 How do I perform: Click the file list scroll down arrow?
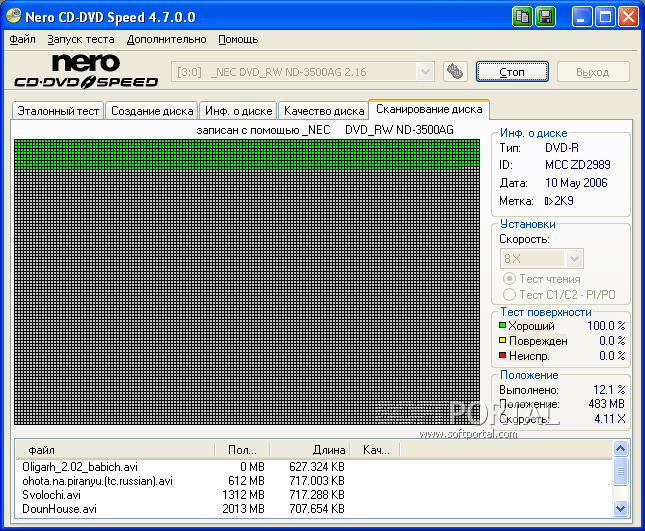click(620, 508)
